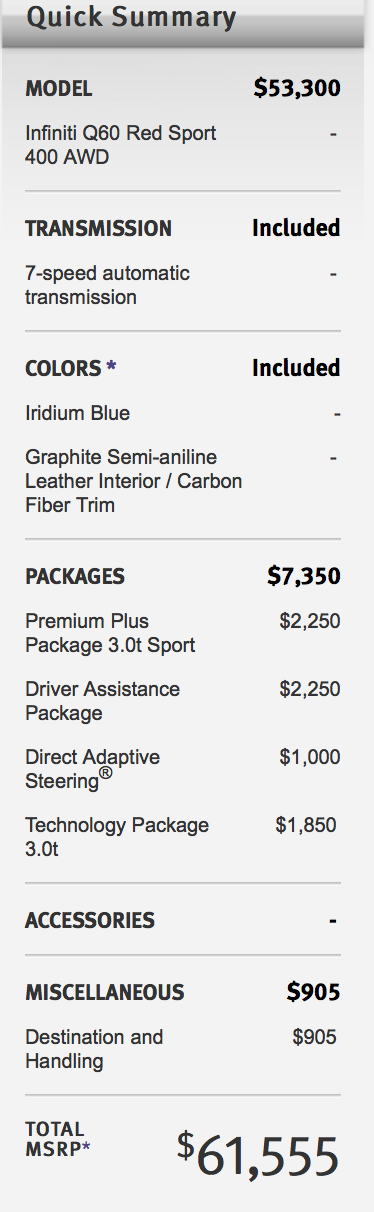Click Premium Plus Package 3.0t Sport
Screen dimensions: 374x1212
(x=110, y=633)
